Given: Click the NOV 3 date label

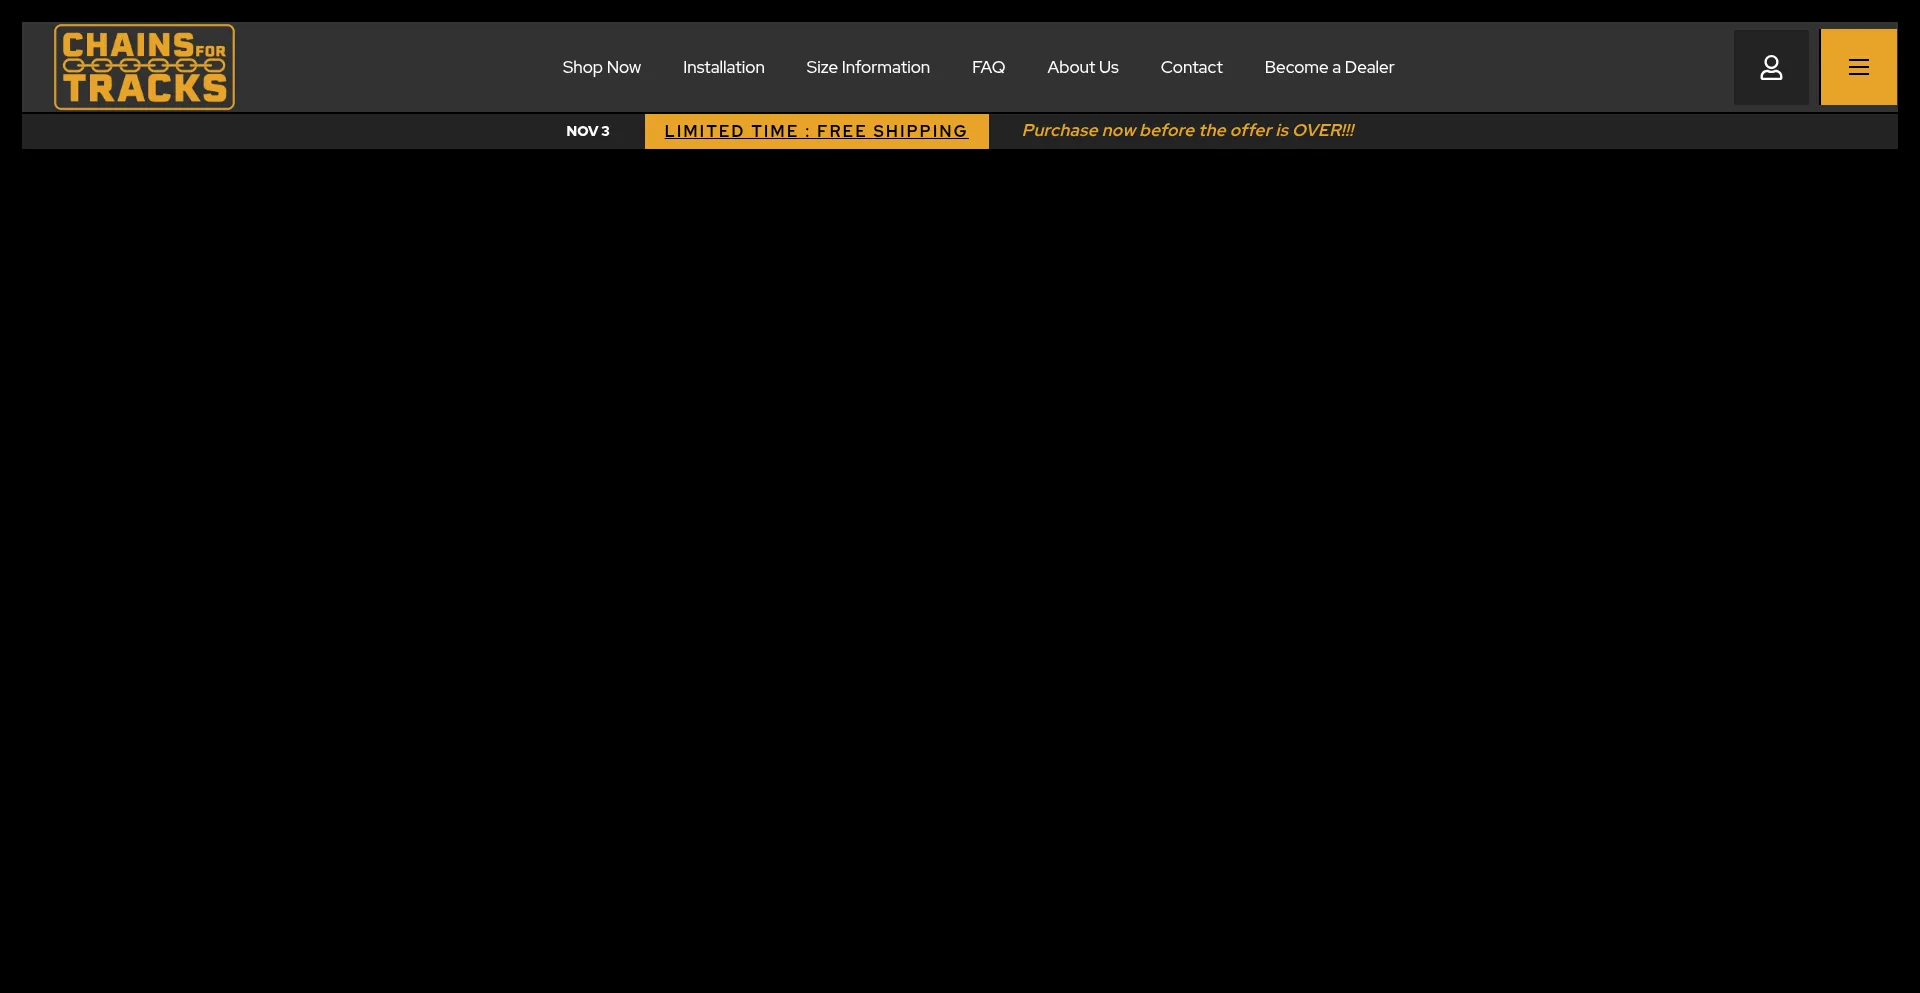Looking at the screenshot, I should tap(587, 131).
